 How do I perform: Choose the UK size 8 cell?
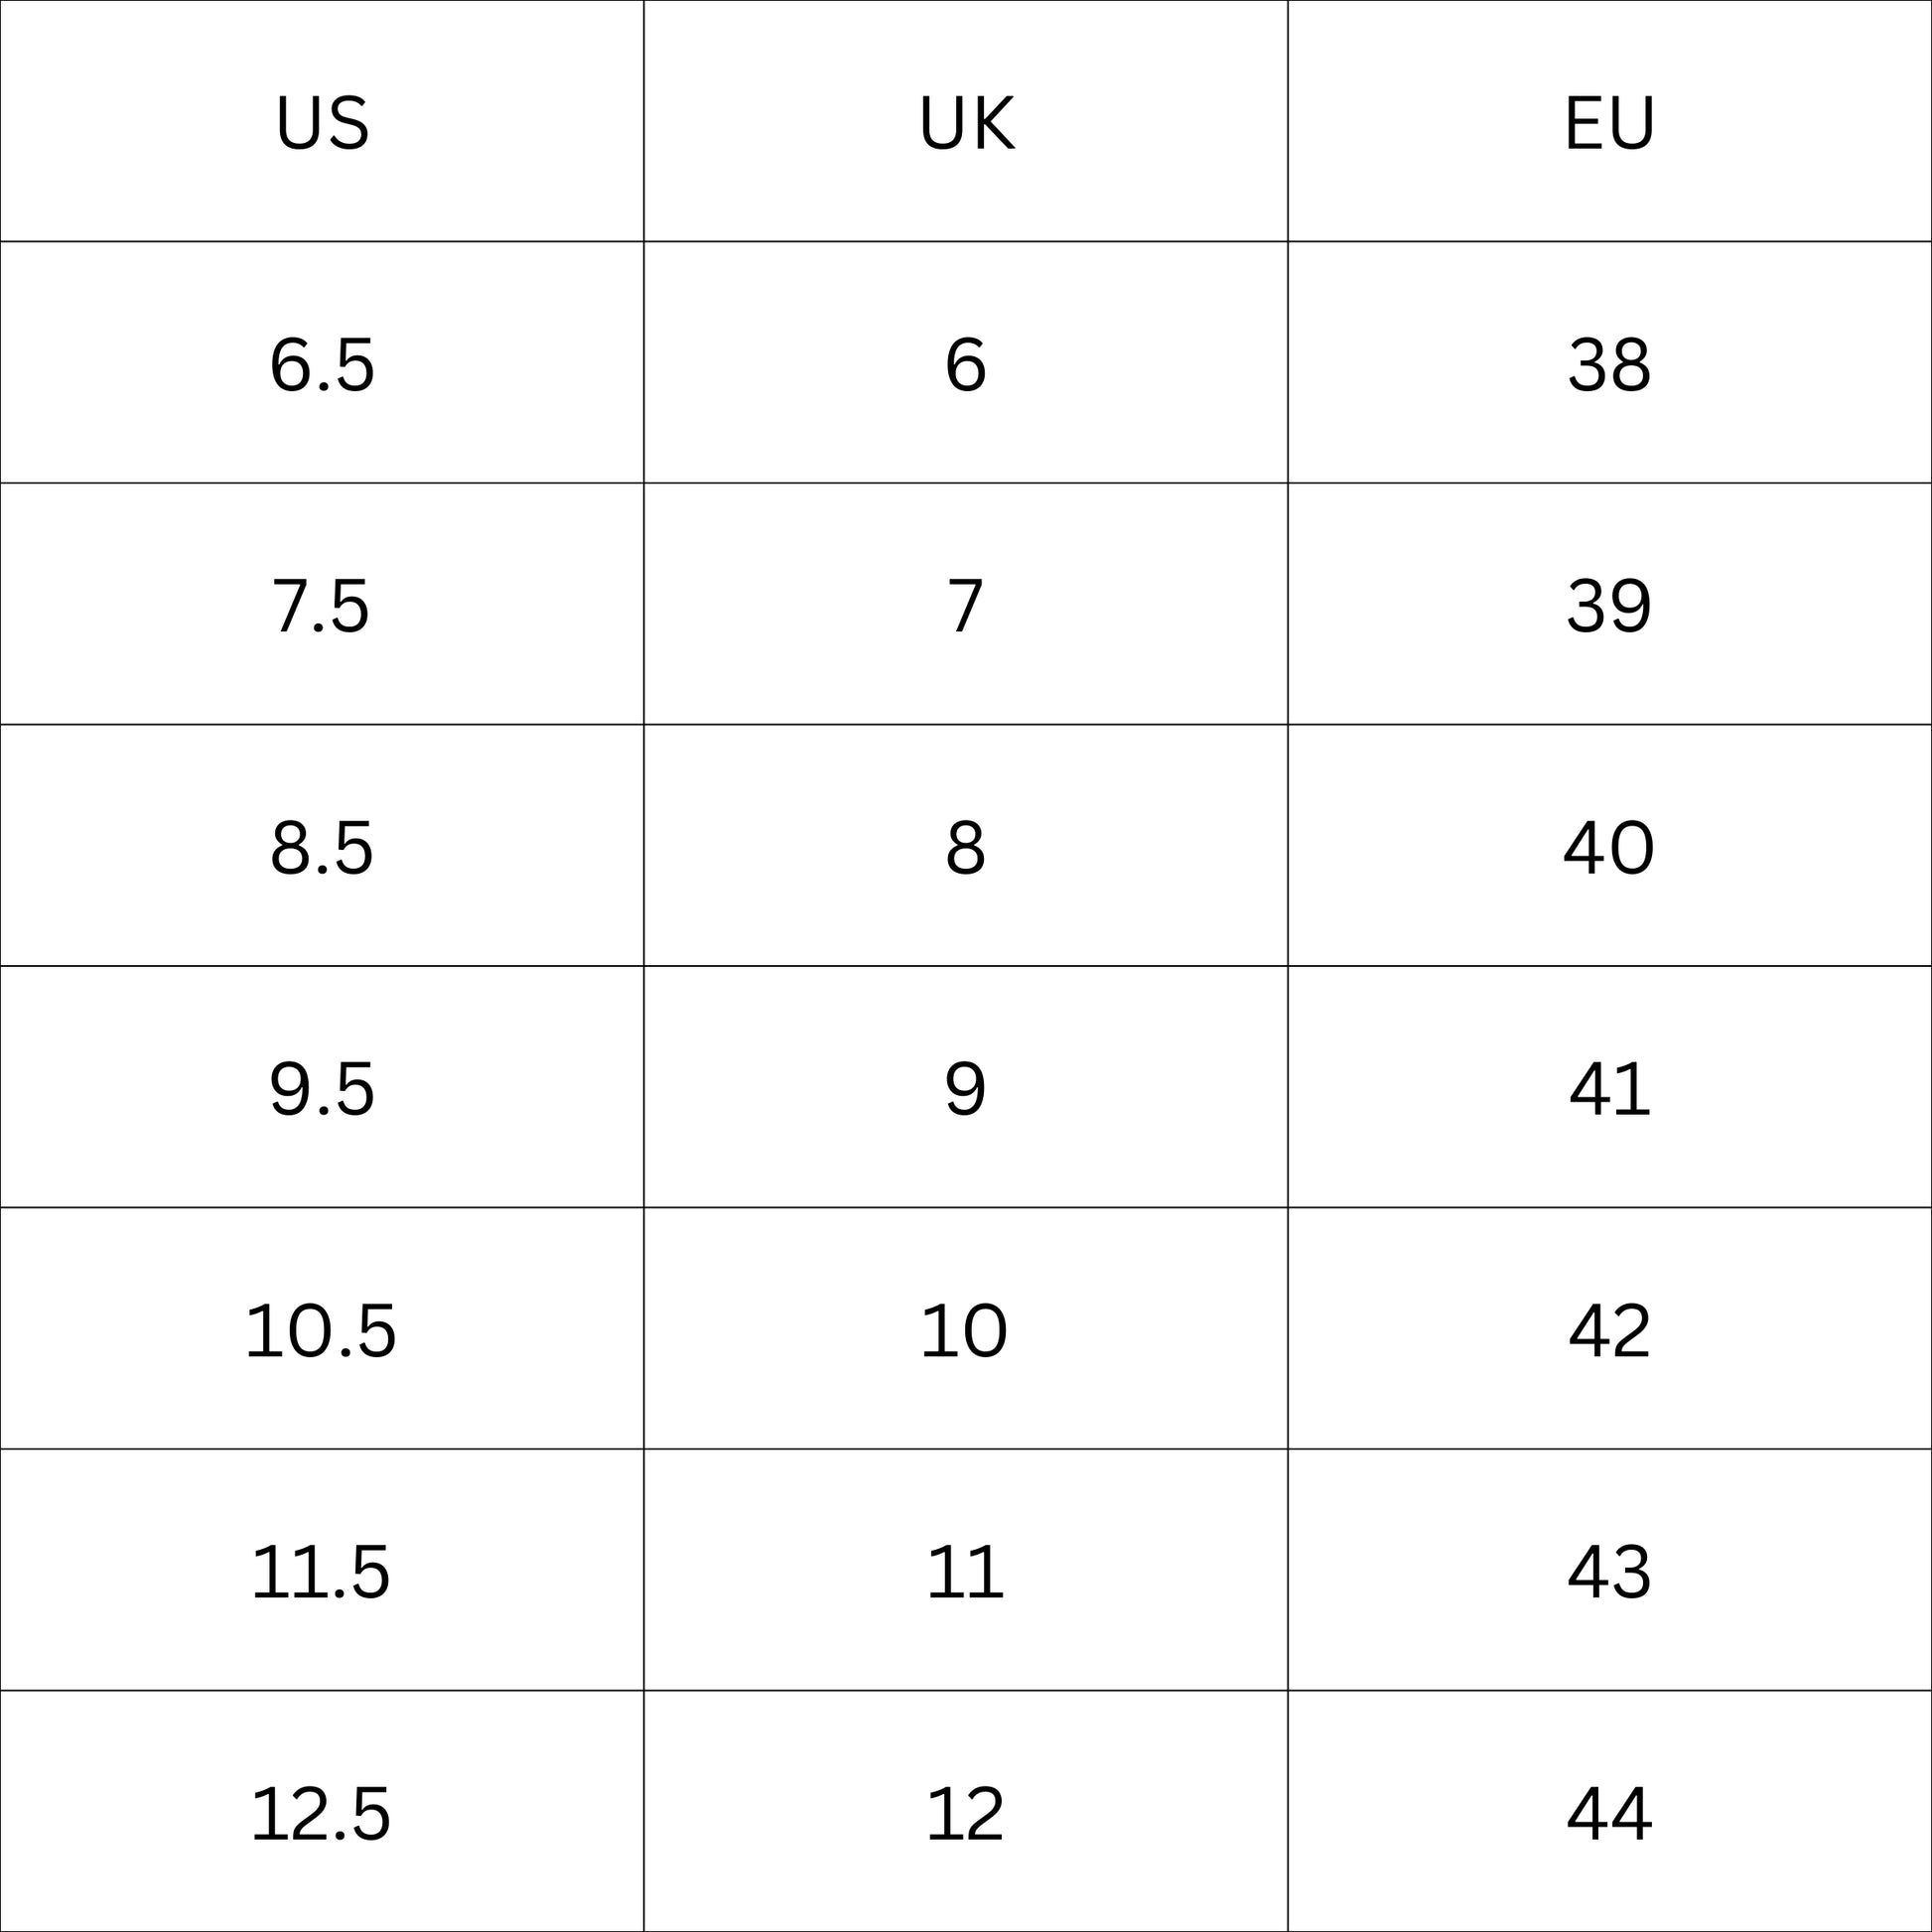[x=966, y=847]
